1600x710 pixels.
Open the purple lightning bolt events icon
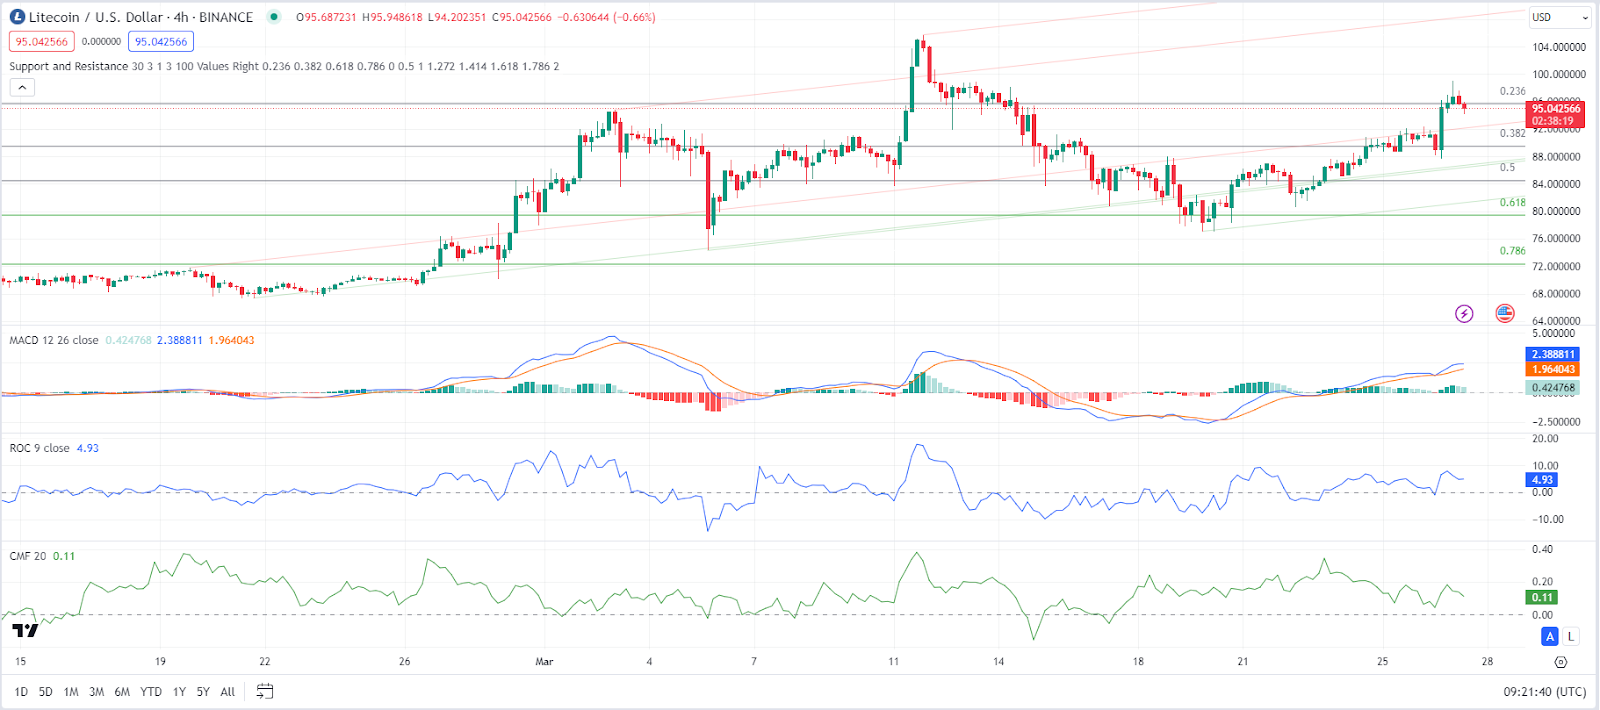pyautogui.click(x=1464, y=314)
